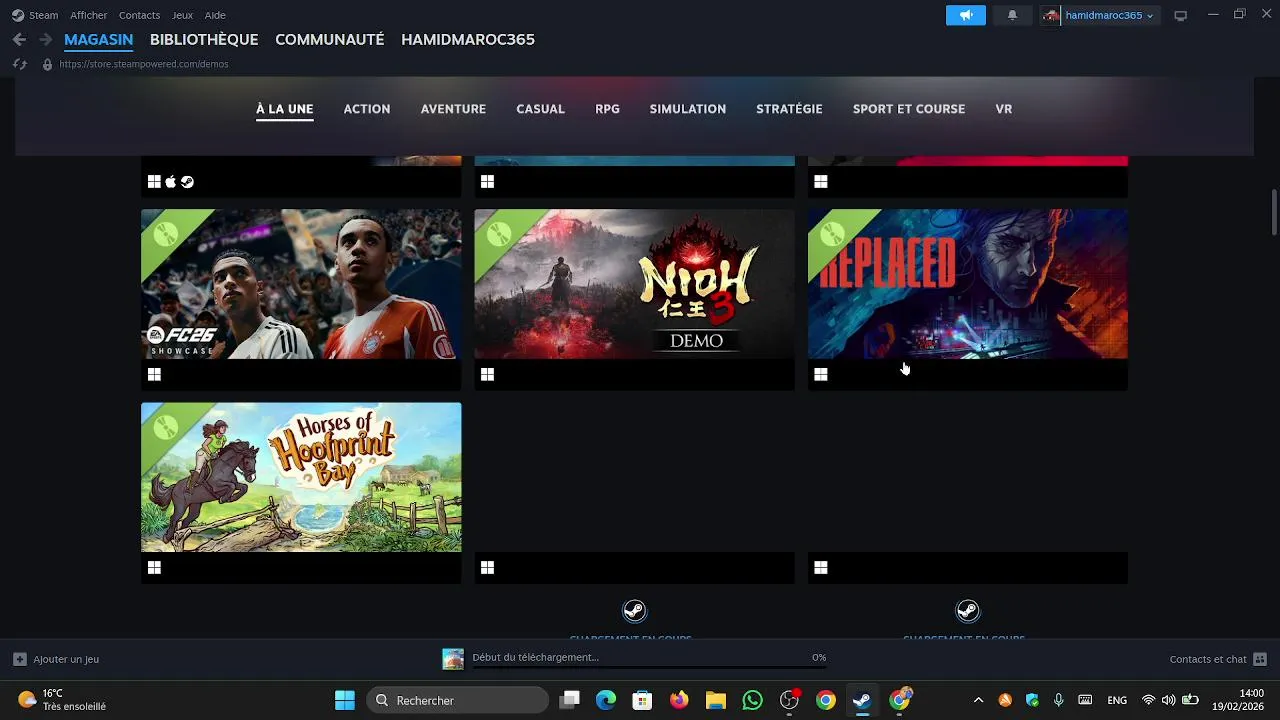This screenshot has height=720, width=1280.
Task: Open Microsoft Store from taskbar
Action: click(x=642, y=700)
